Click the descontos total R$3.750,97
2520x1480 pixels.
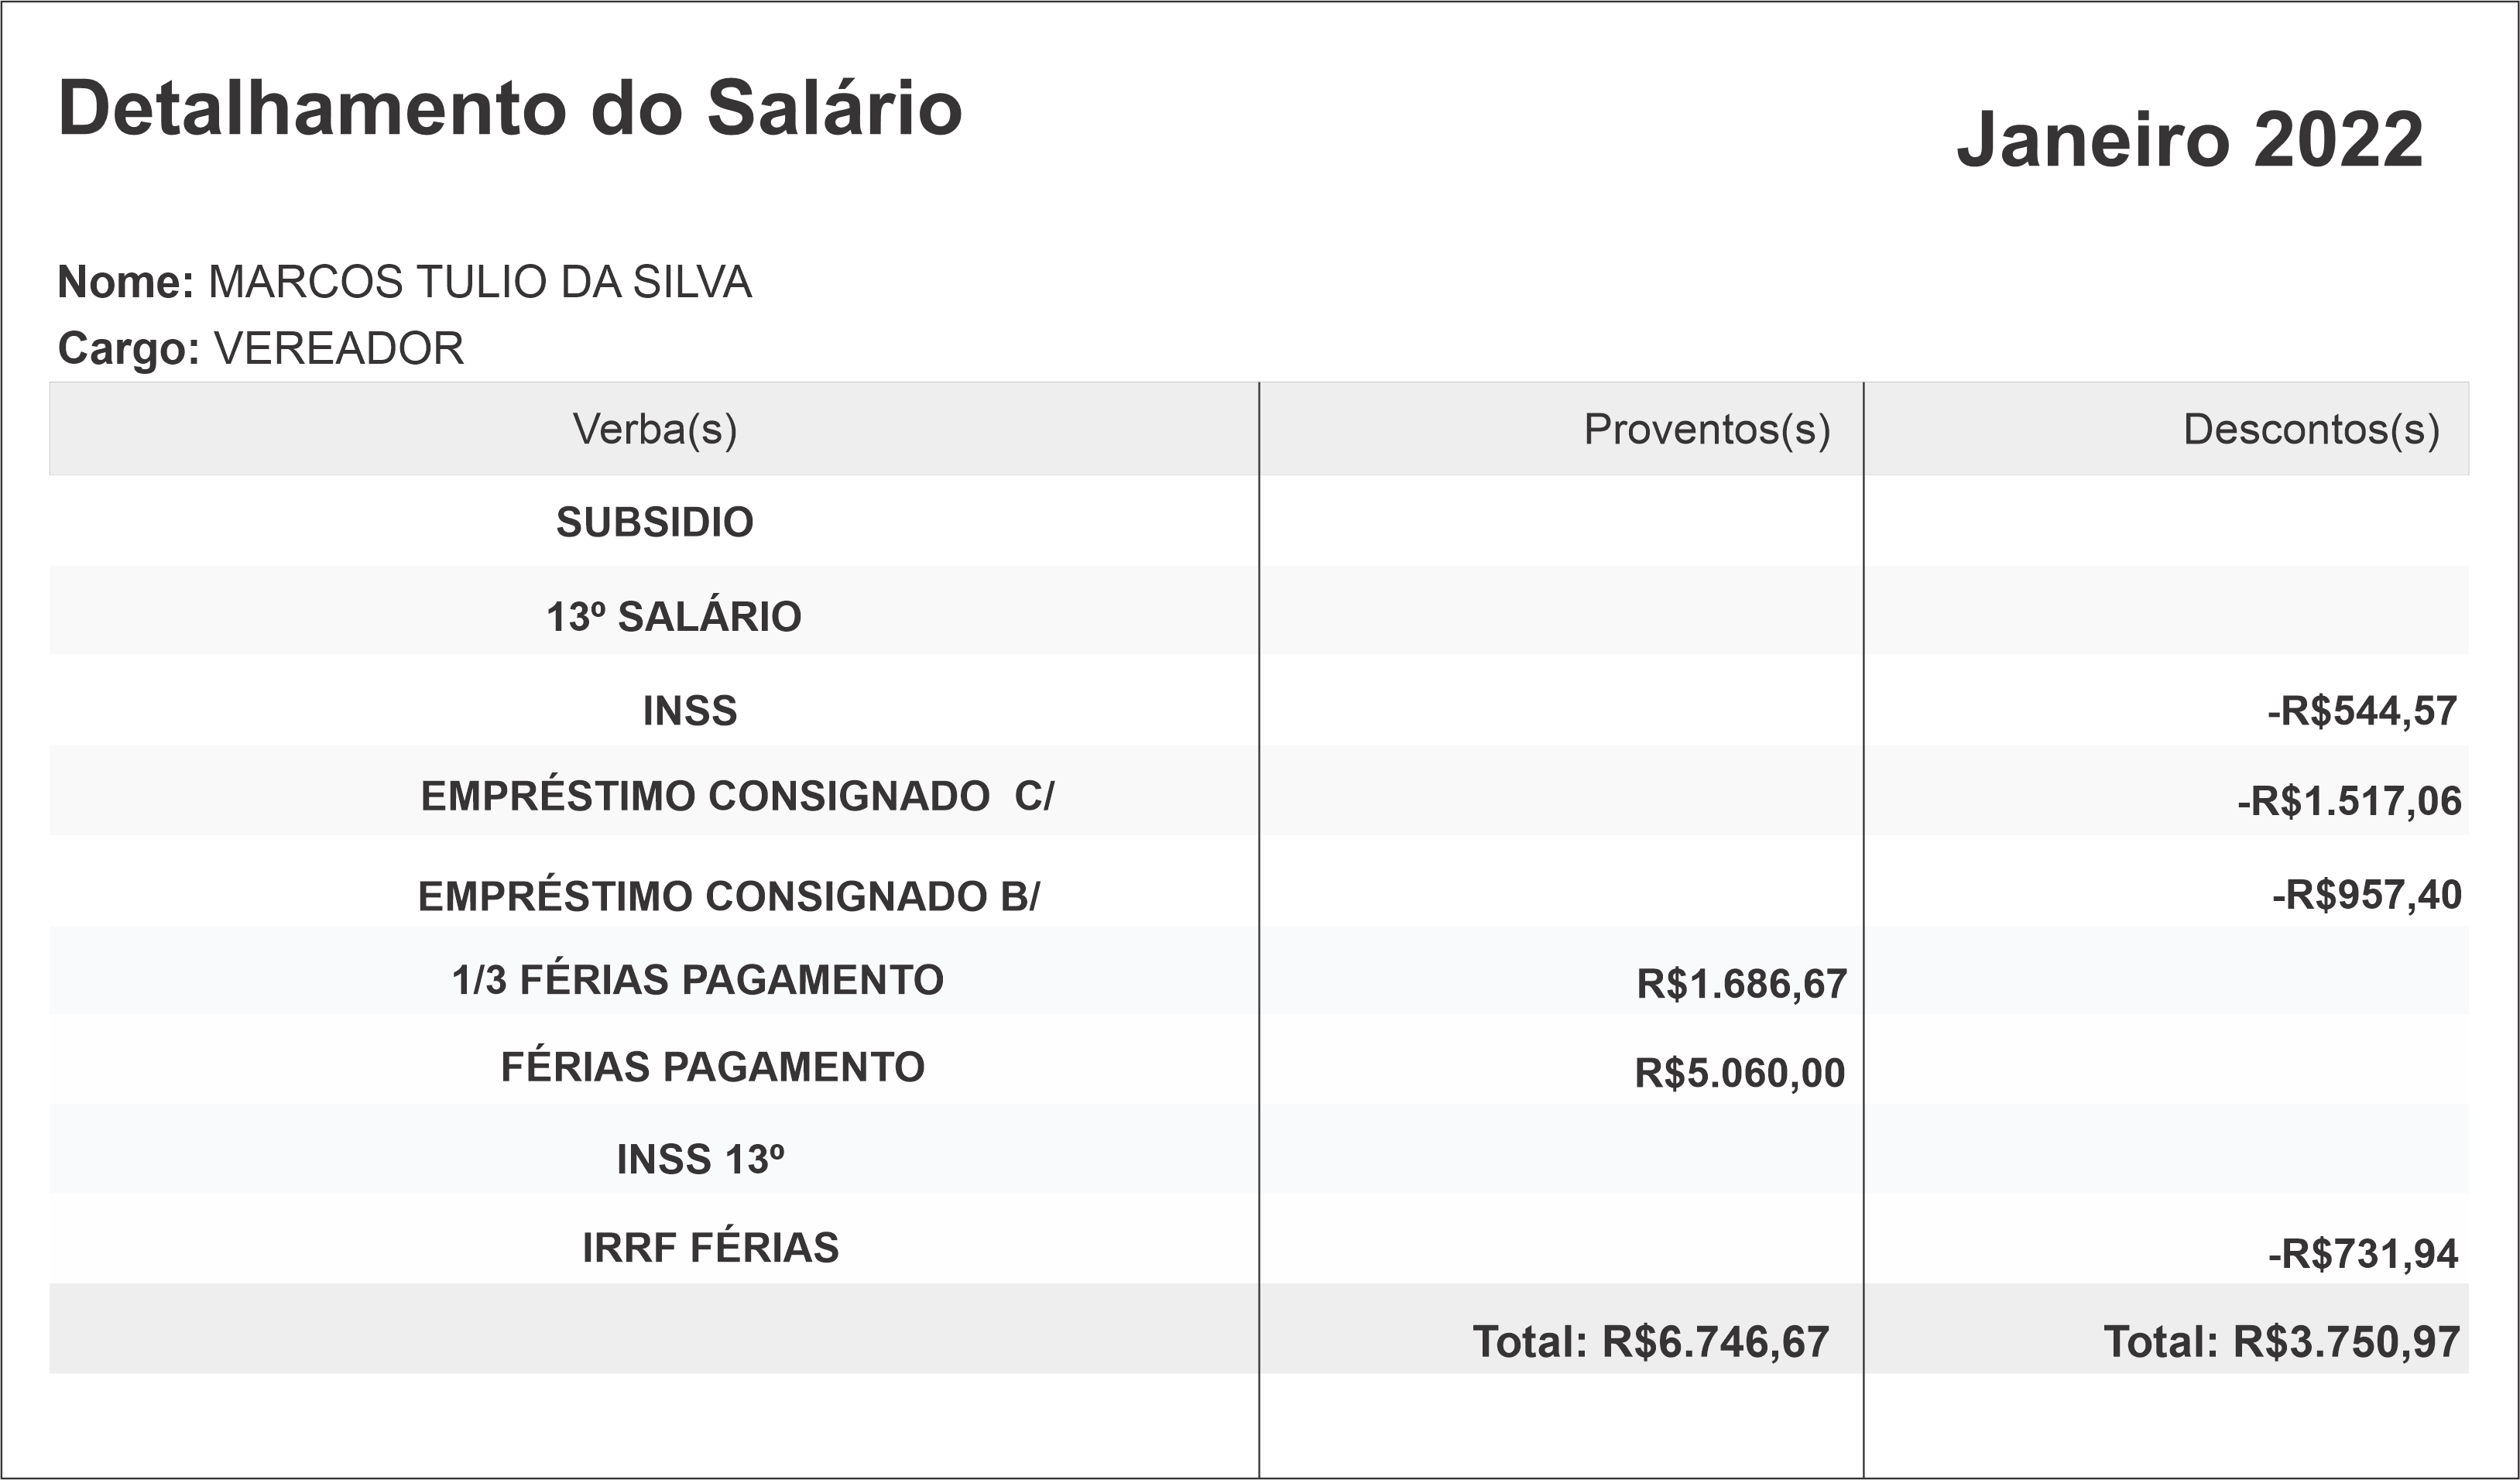click(2281, 1342)
